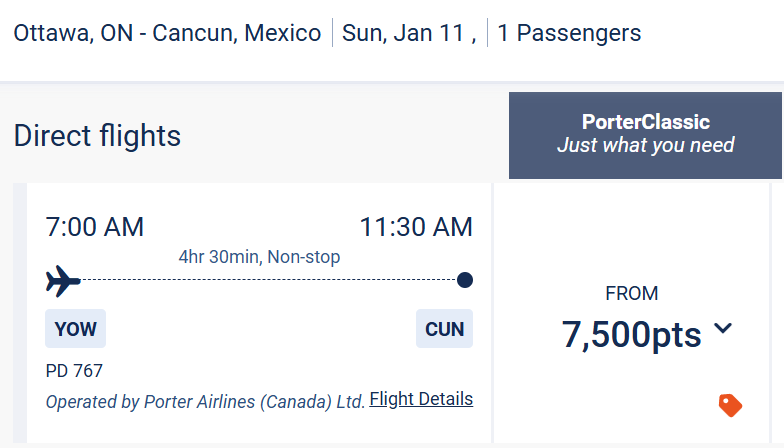Click the destination dot on the route line
The width and height of the screenshot is (784, 448).
(464, 280)
